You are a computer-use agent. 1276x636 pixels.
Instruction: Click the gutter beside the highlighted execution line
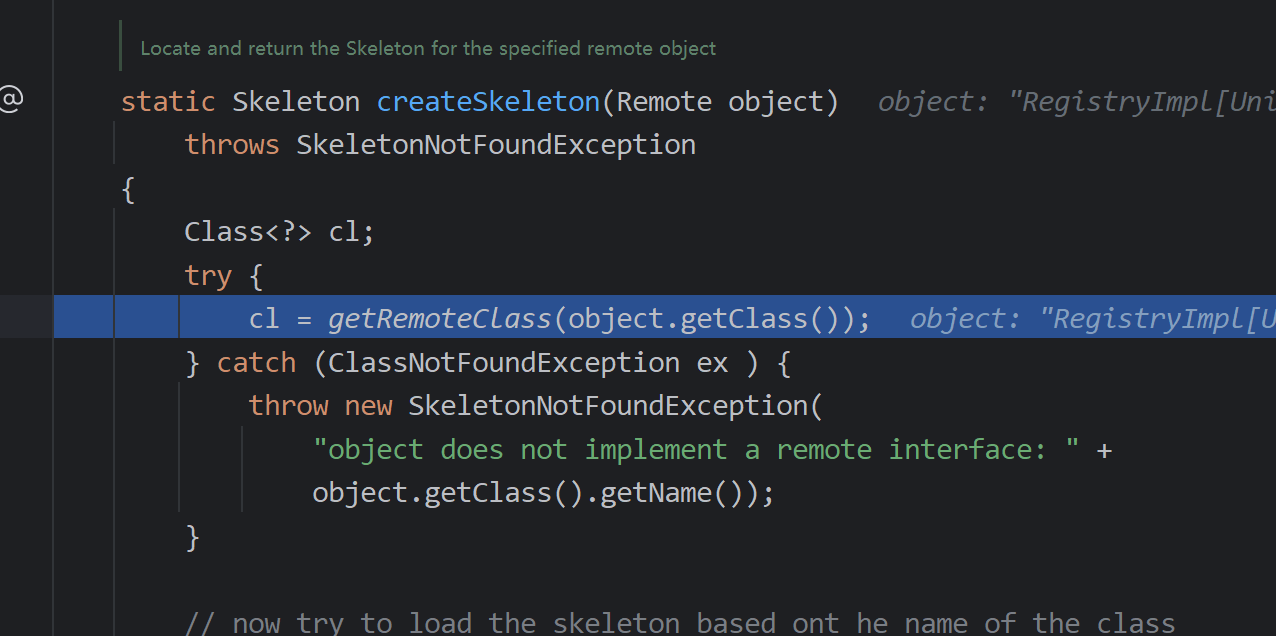coord(26,319)
